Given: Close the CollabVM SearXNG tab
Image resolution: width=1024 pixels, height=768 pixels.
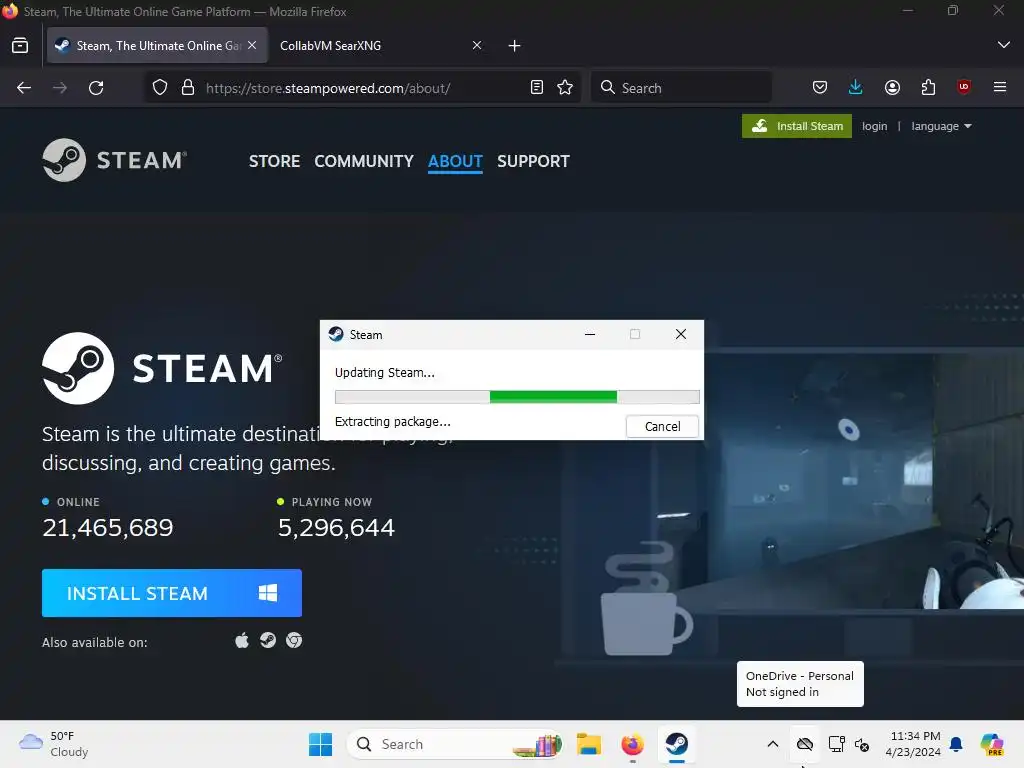Looking at the screenshot, I should pos(477,45).
